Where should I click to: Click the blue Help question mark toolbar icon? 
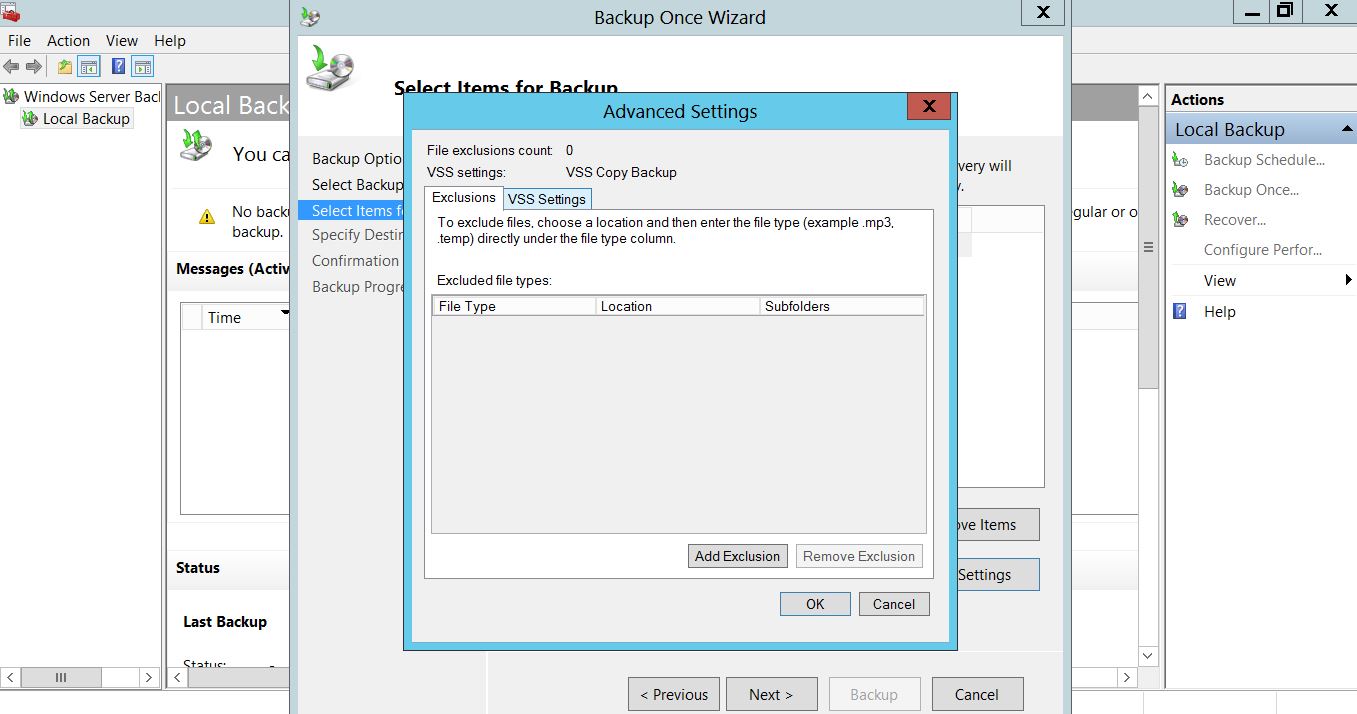point(119,67)
